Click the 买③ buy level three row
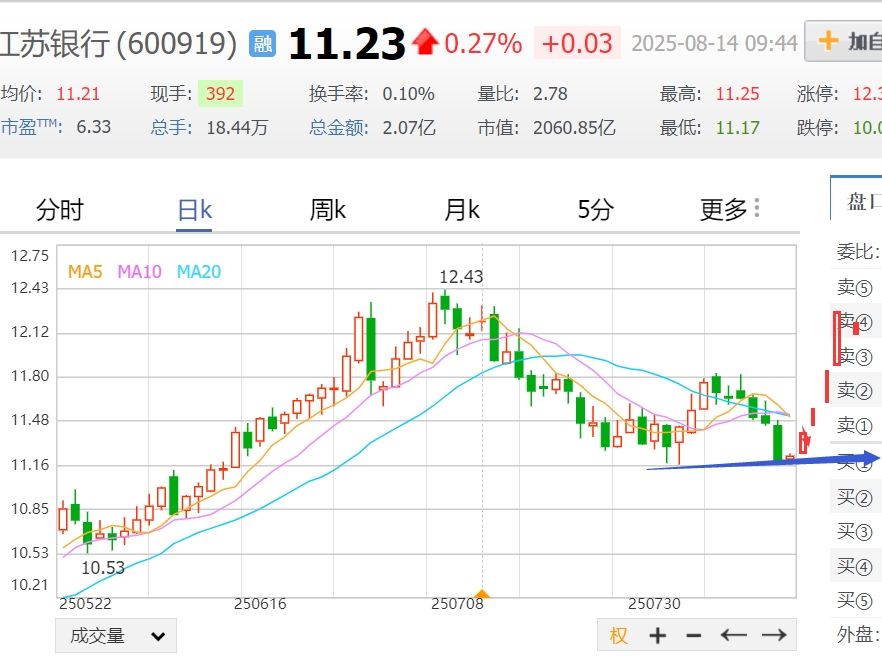882x657 pixels. (855, 531)
